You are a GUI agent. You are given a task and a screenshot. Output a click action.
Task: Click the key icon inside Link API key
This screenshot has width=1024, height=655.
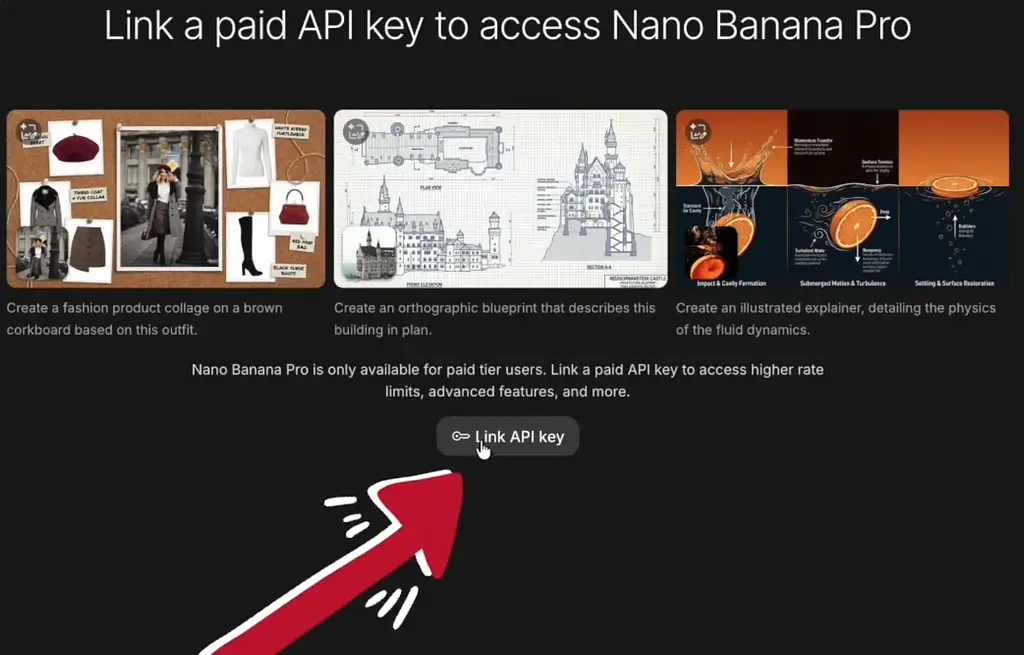point(461,436)
